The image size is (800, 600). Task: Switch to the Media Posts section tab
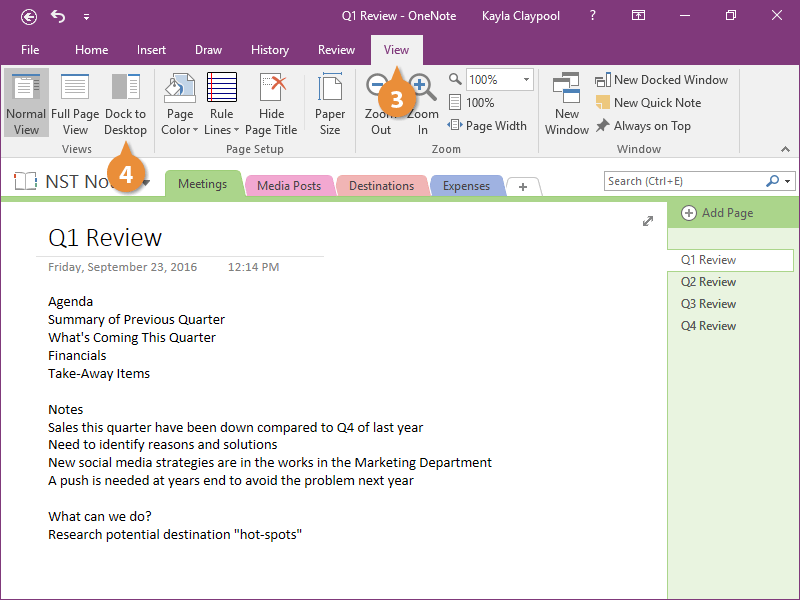pyautogui.click(x=289, y=186)
